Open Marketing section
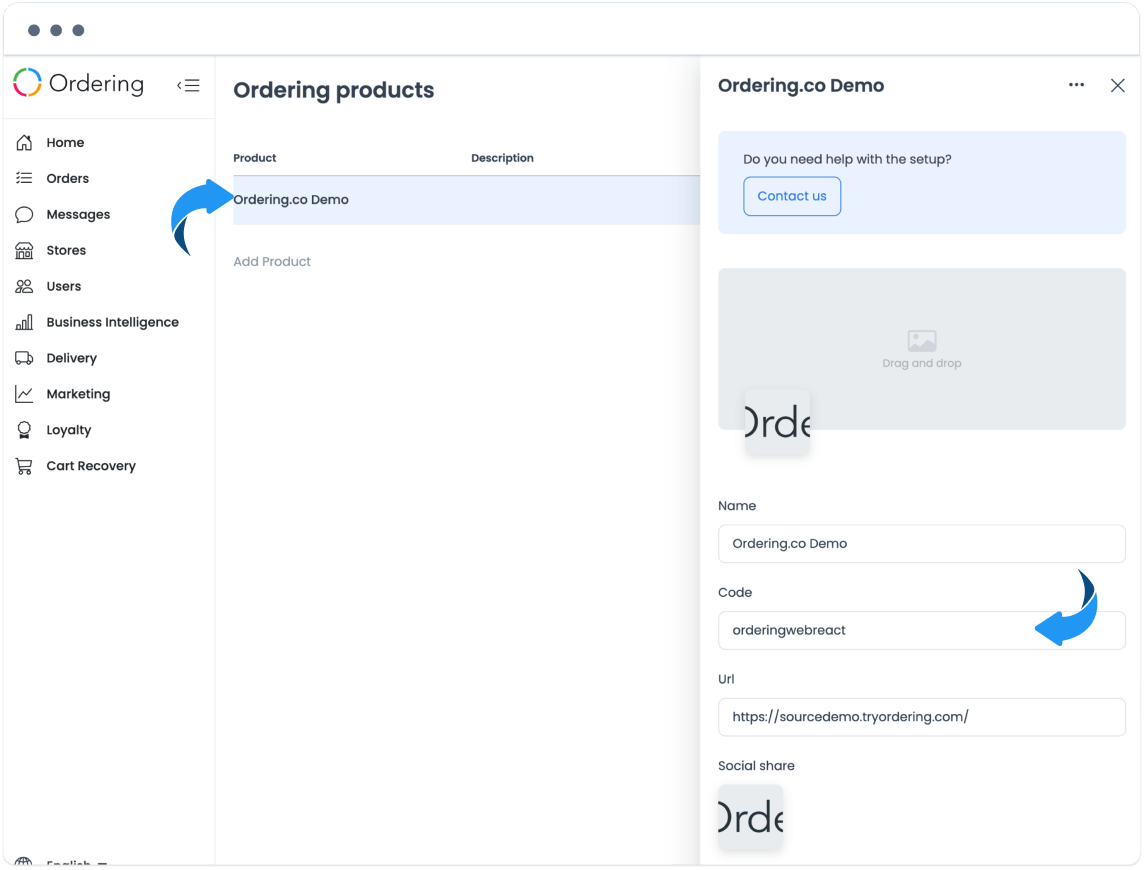The width and height of the screenshot is (1144, 870). tap(78, 394)
